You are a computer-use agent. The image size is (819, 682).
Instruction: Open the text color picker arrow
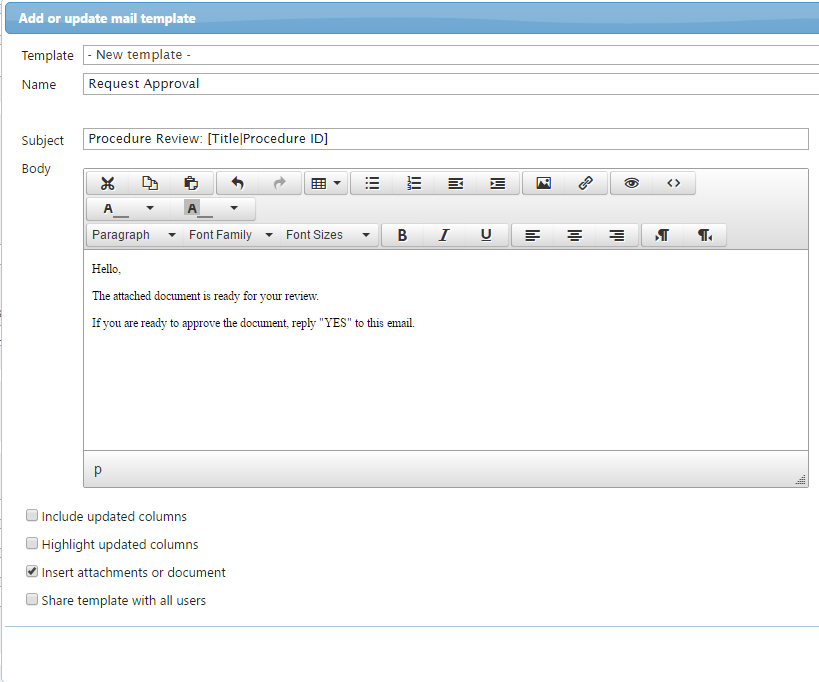[x=150, y=208]
